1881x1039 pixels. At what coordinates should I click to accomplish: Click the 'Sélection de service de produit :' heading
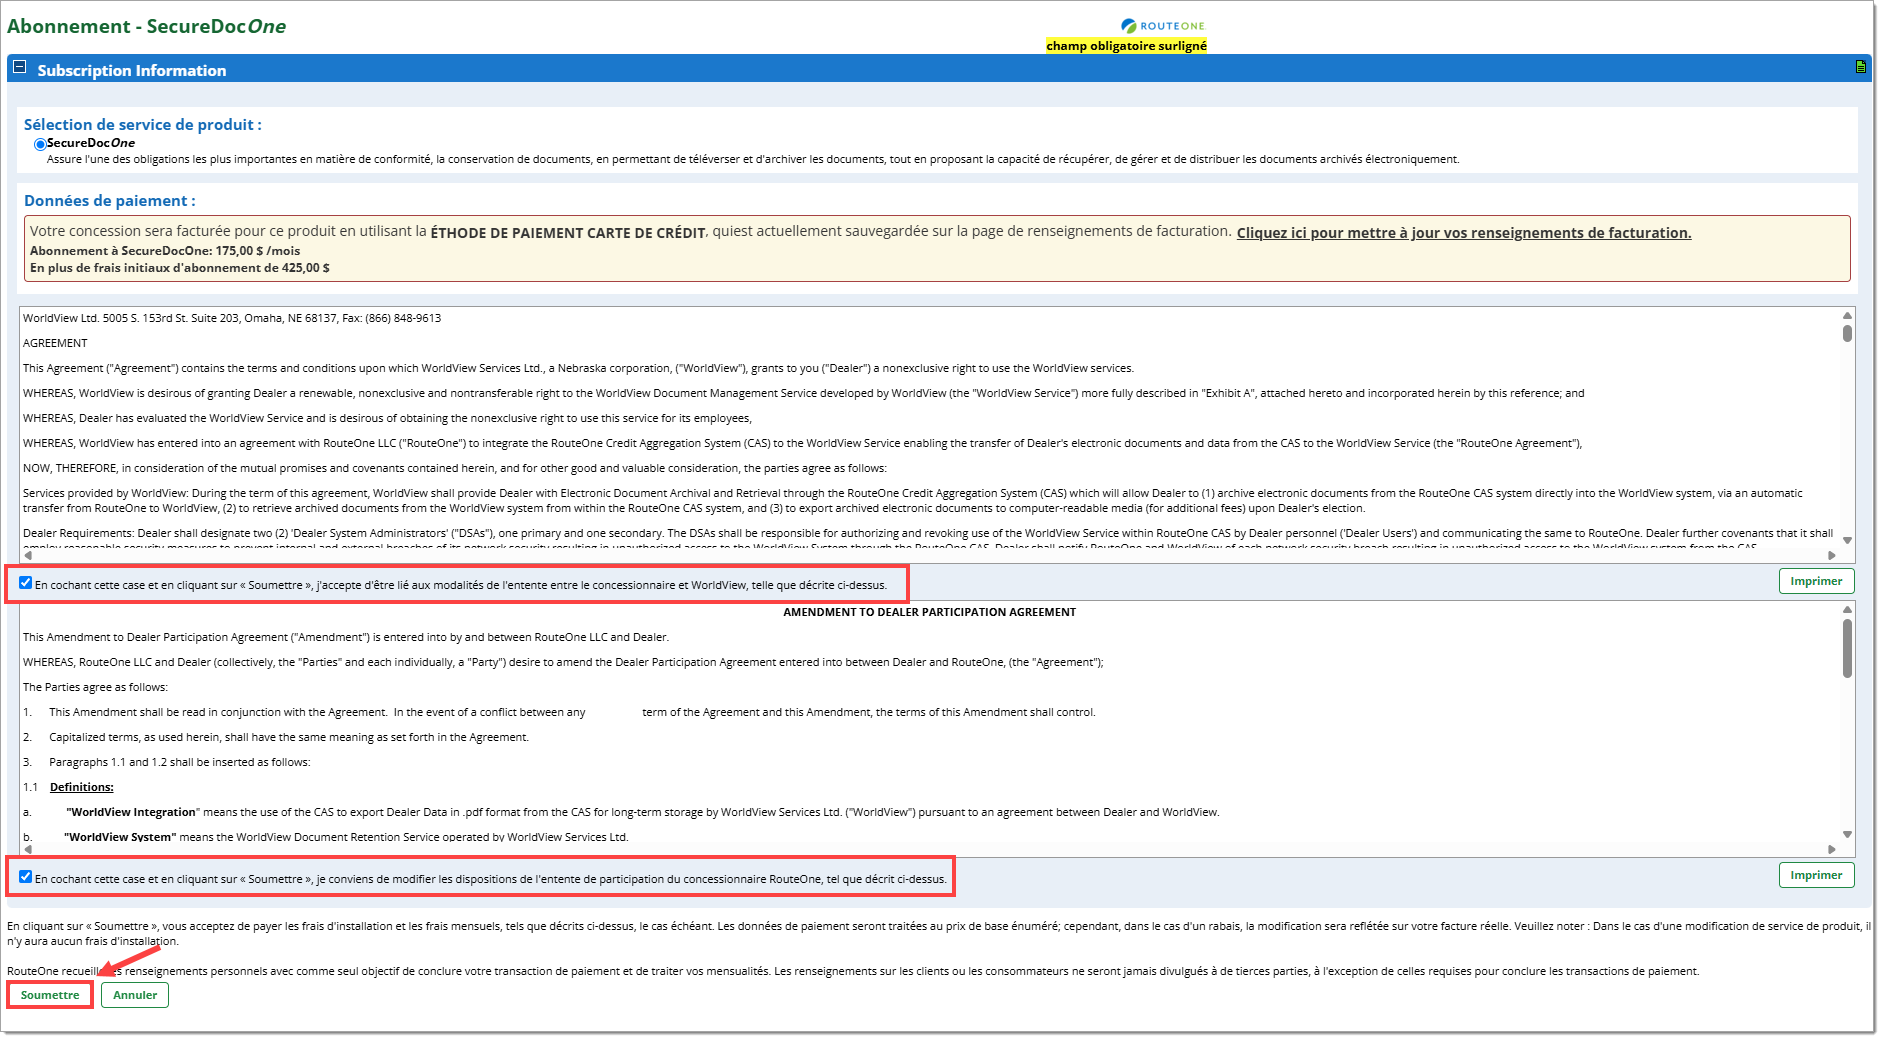(143, 125)
